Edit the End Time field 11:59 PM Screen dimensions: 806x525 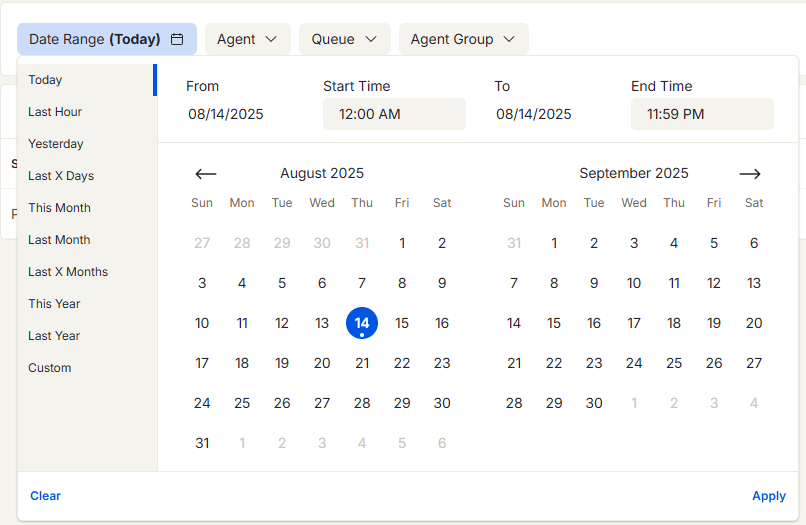coord(702,114)
